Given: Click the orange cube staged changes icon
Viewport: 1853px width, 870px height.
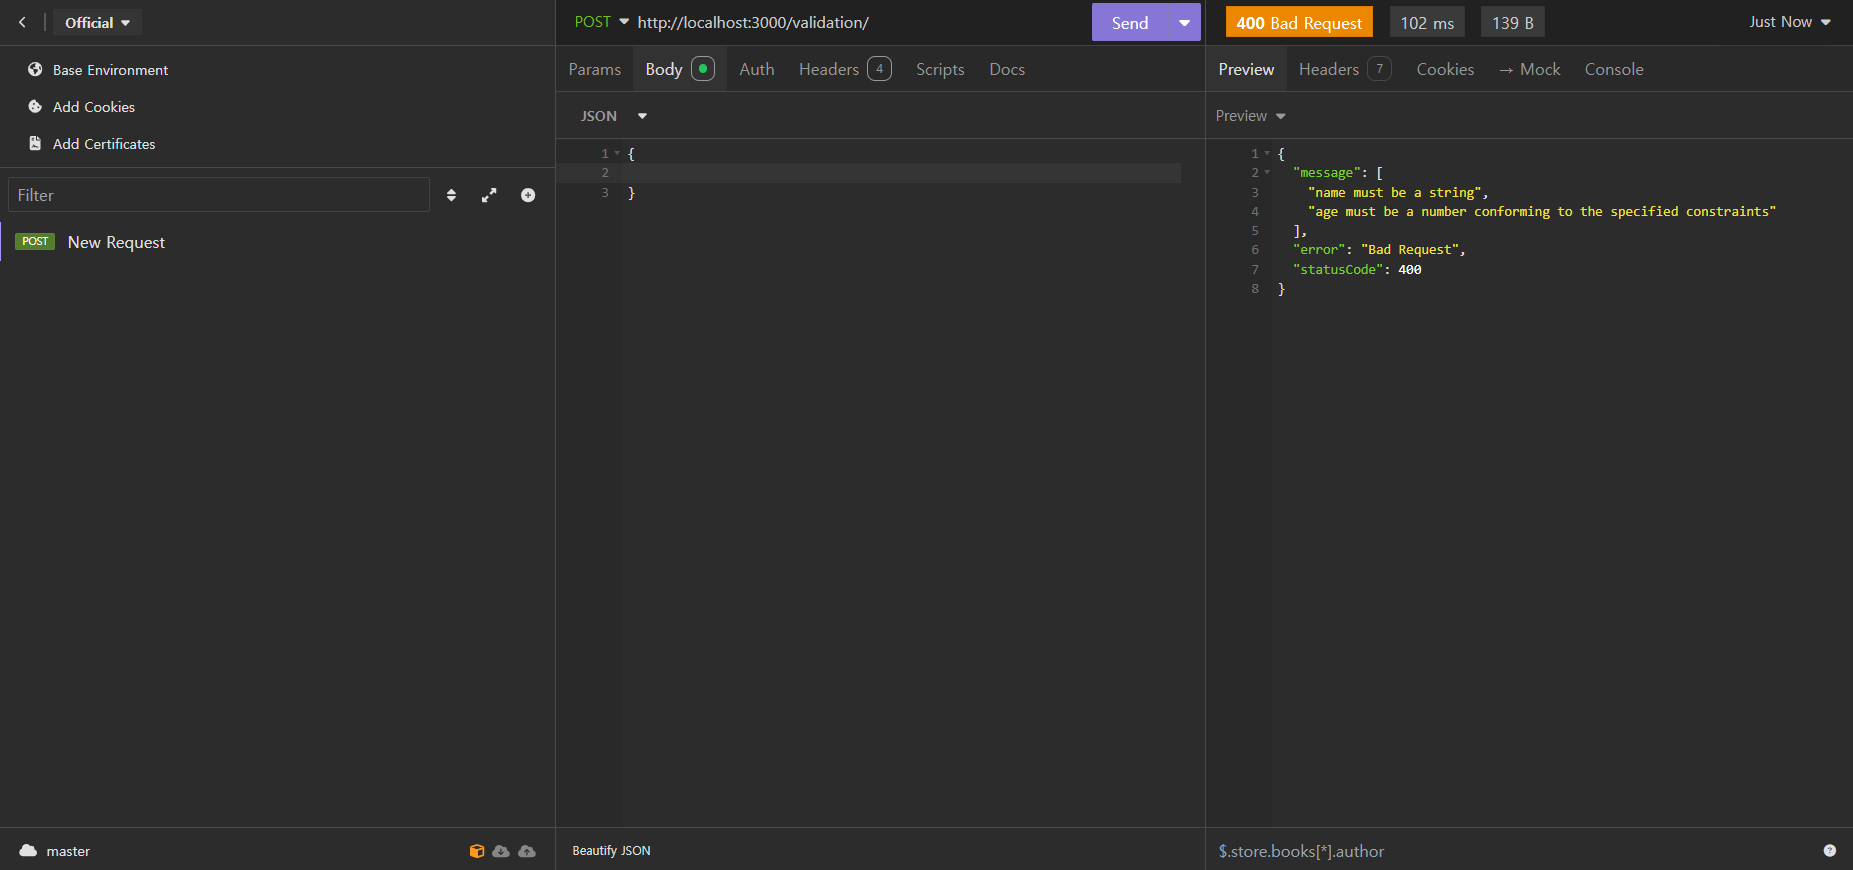Looking at the screenshot, I should coord(477,851).
